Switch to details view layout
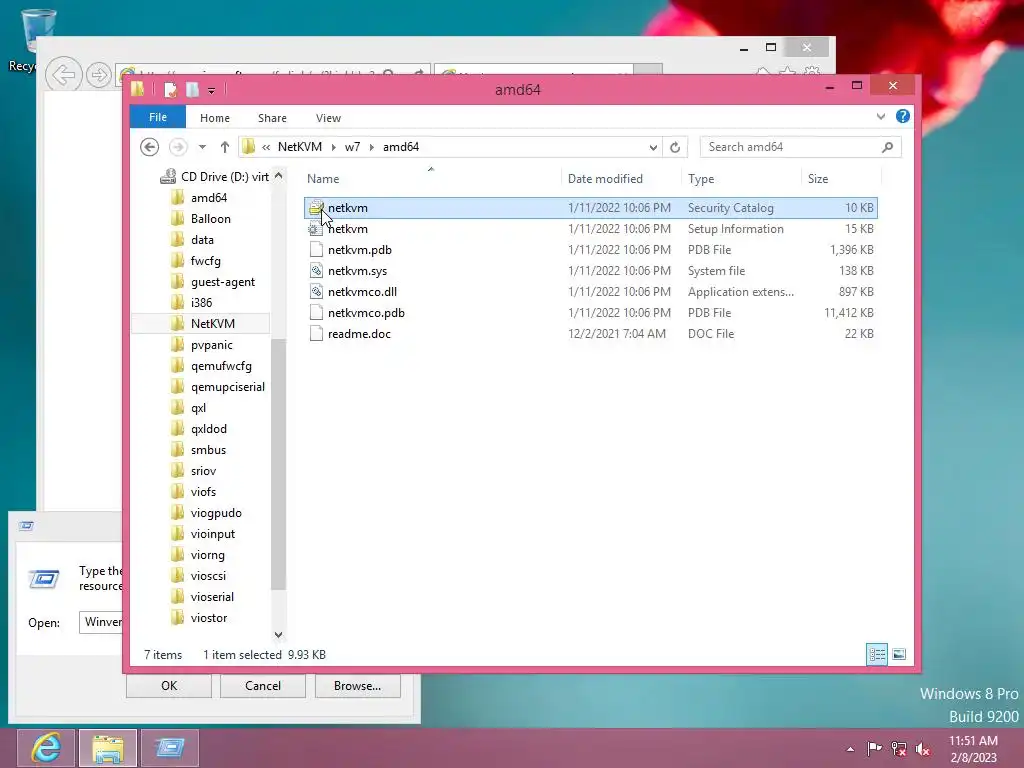 [x=876, y=654]
